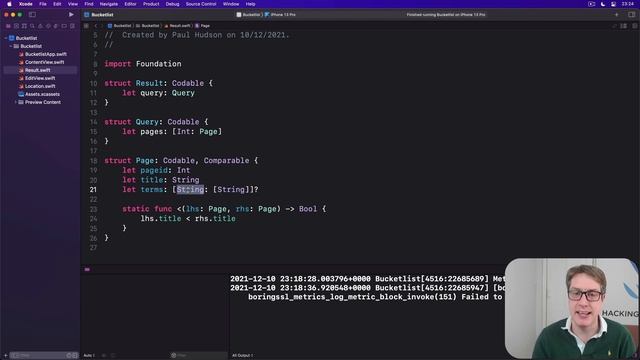This screenshot has height=360, width=640.
Task: Open the related items grid icon
Action: pyautogui.click(x=86, y=26)
